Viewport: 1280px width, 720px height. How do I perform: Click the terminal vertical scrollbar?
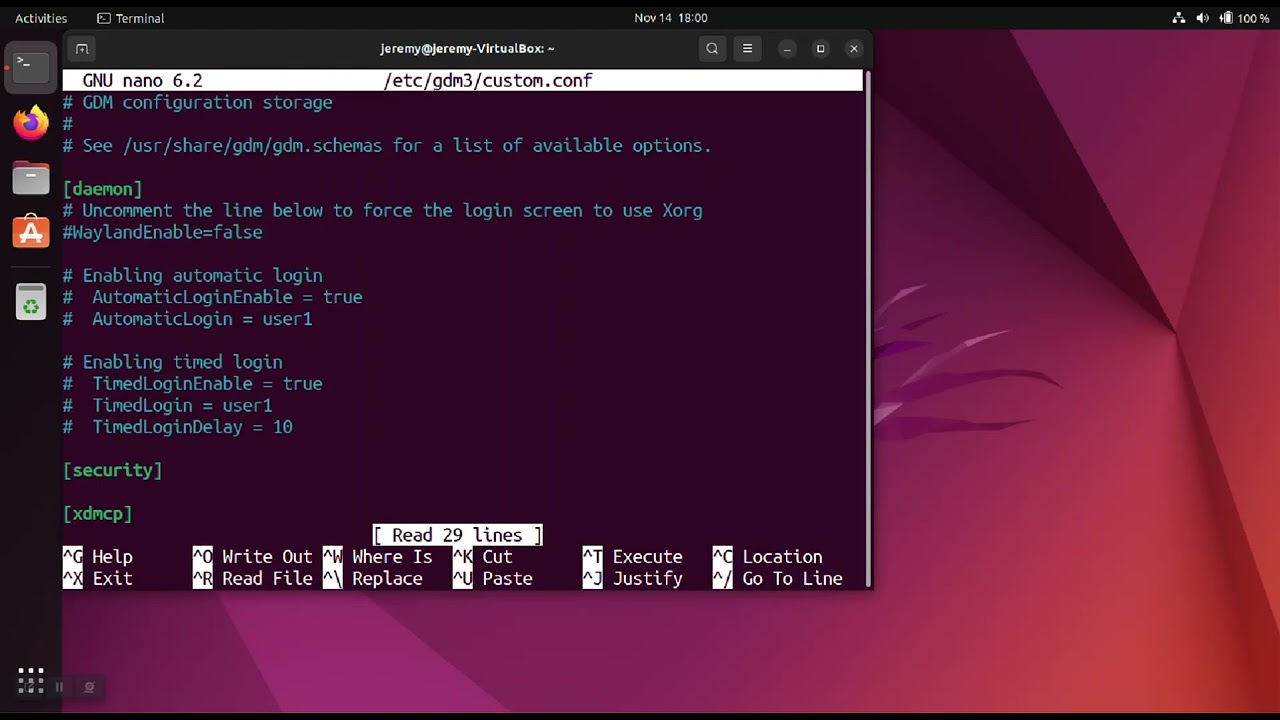click(867, 328)
